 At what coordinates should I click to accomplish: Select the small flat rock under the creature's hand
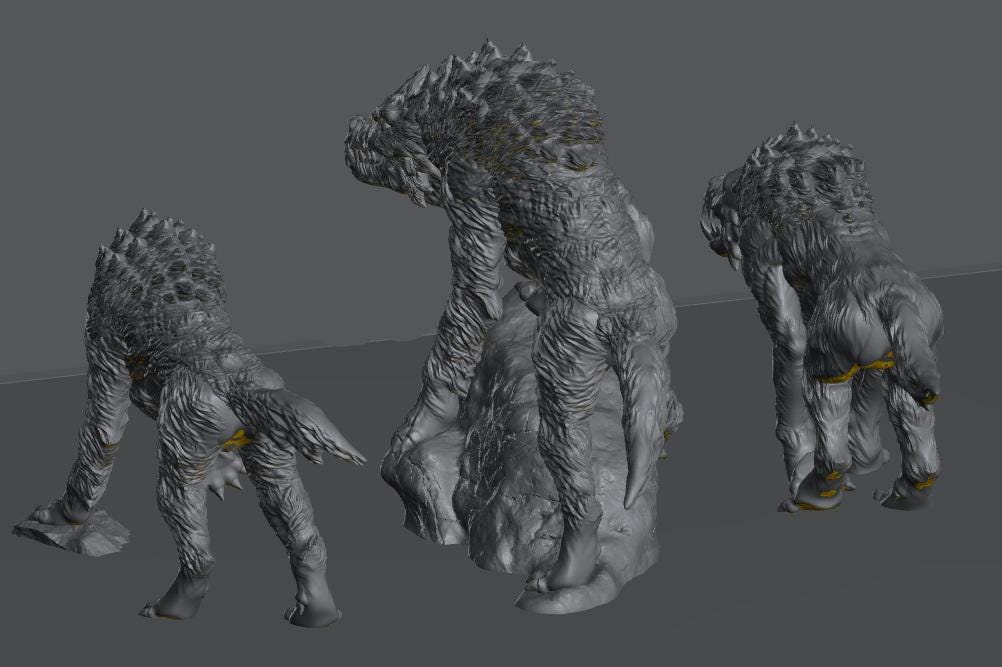click(72, 532)
